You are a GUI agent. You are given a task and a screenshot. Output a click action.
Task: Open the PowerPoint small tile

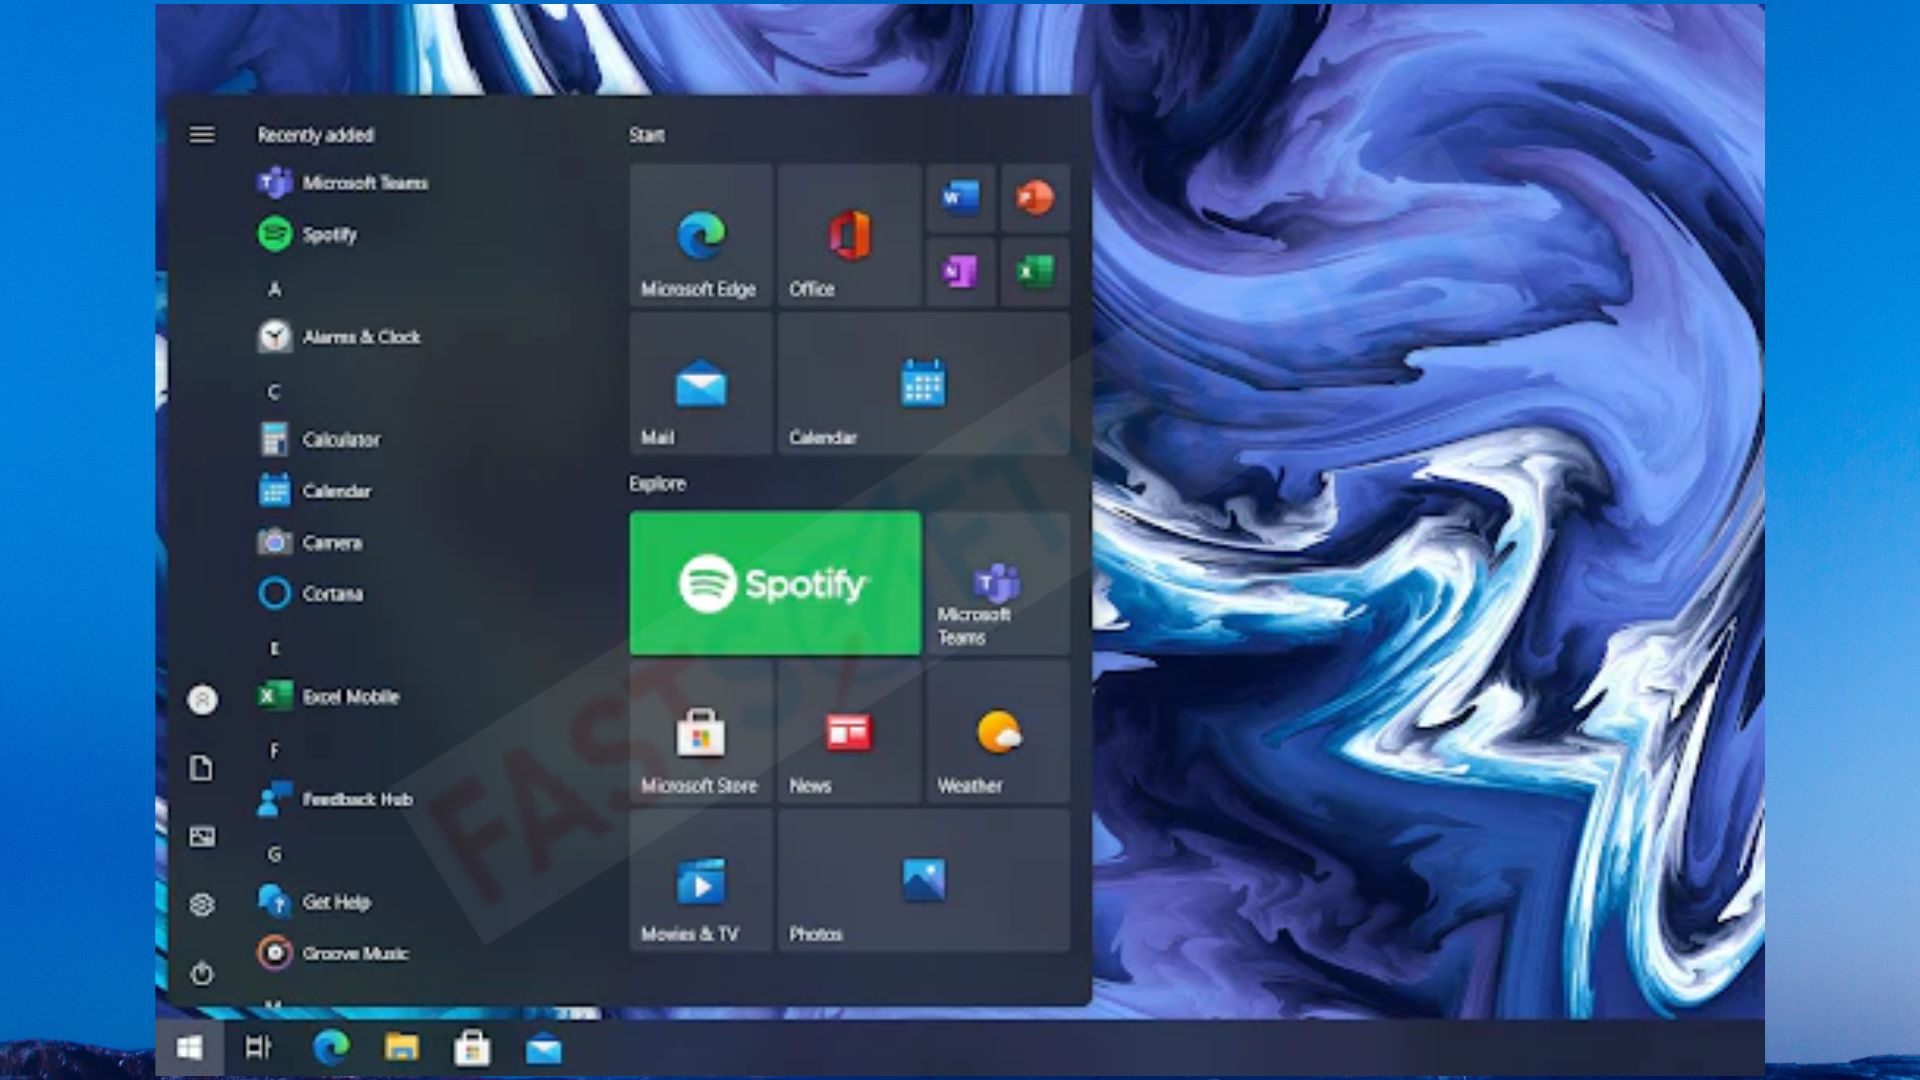1035,198
